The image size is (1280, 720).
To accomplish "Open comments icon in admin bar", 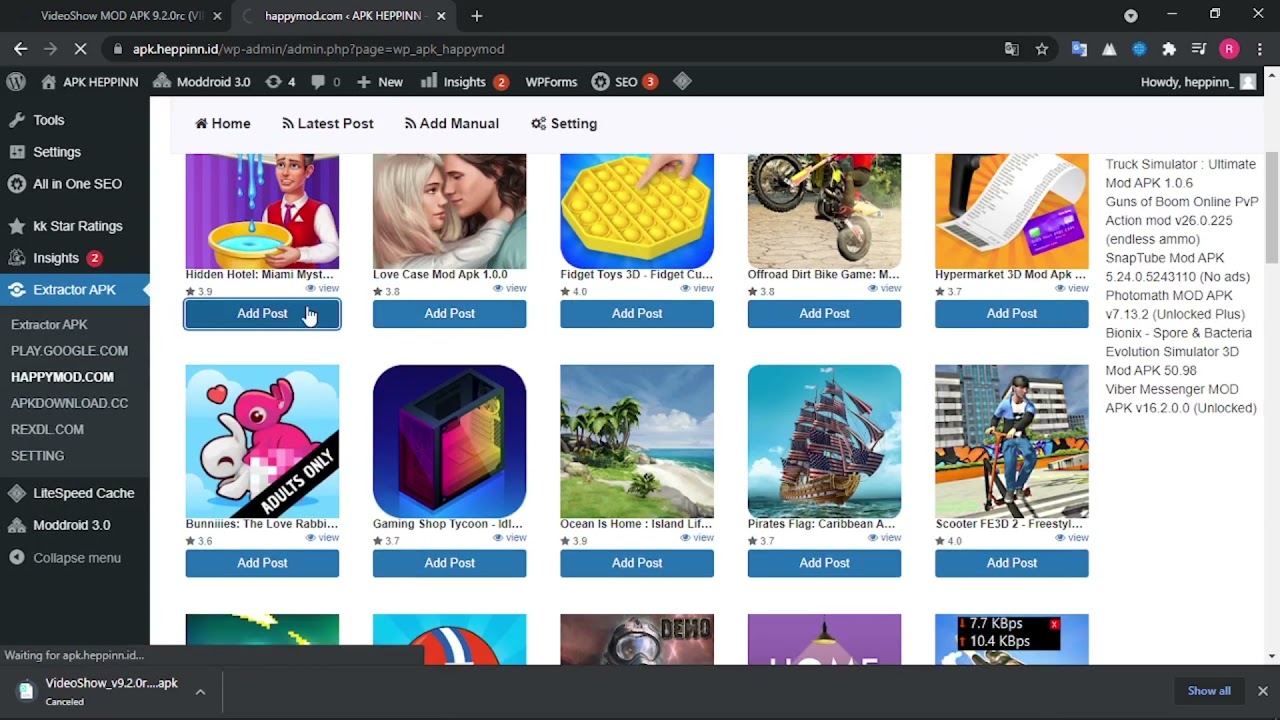I will [x=325, y=82].
